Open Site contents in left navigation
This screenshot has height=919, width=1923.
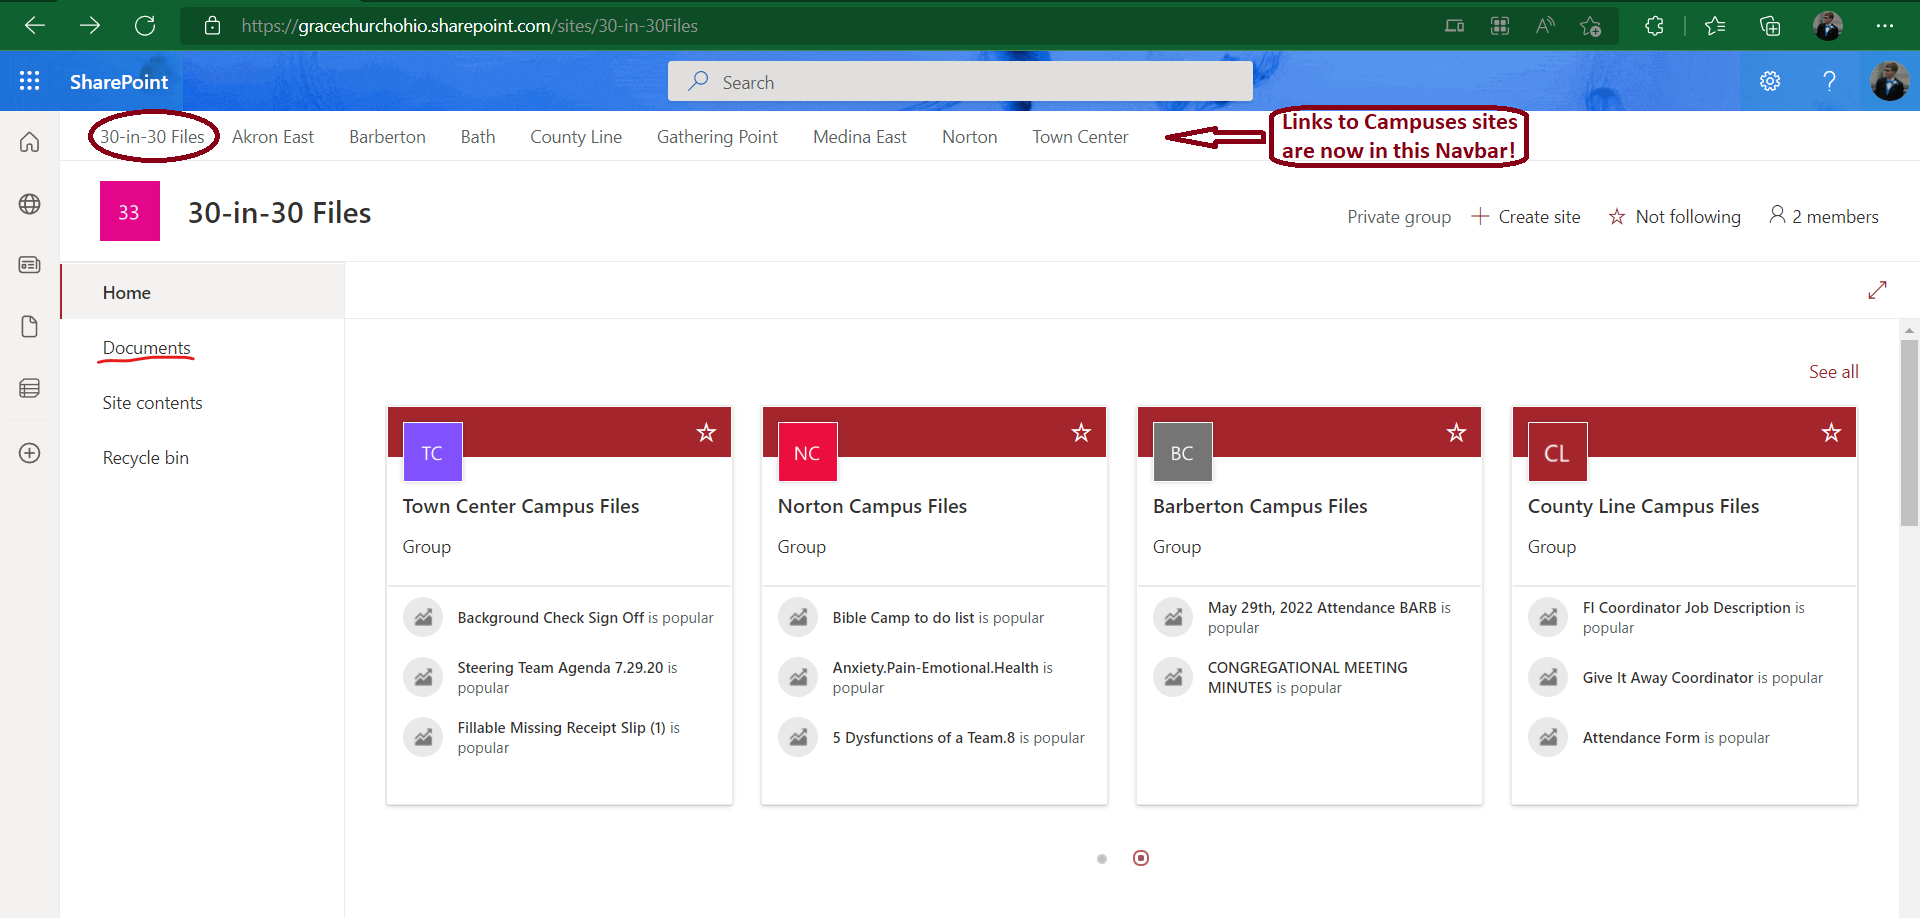pyautogui.click(x=152, y=403)
